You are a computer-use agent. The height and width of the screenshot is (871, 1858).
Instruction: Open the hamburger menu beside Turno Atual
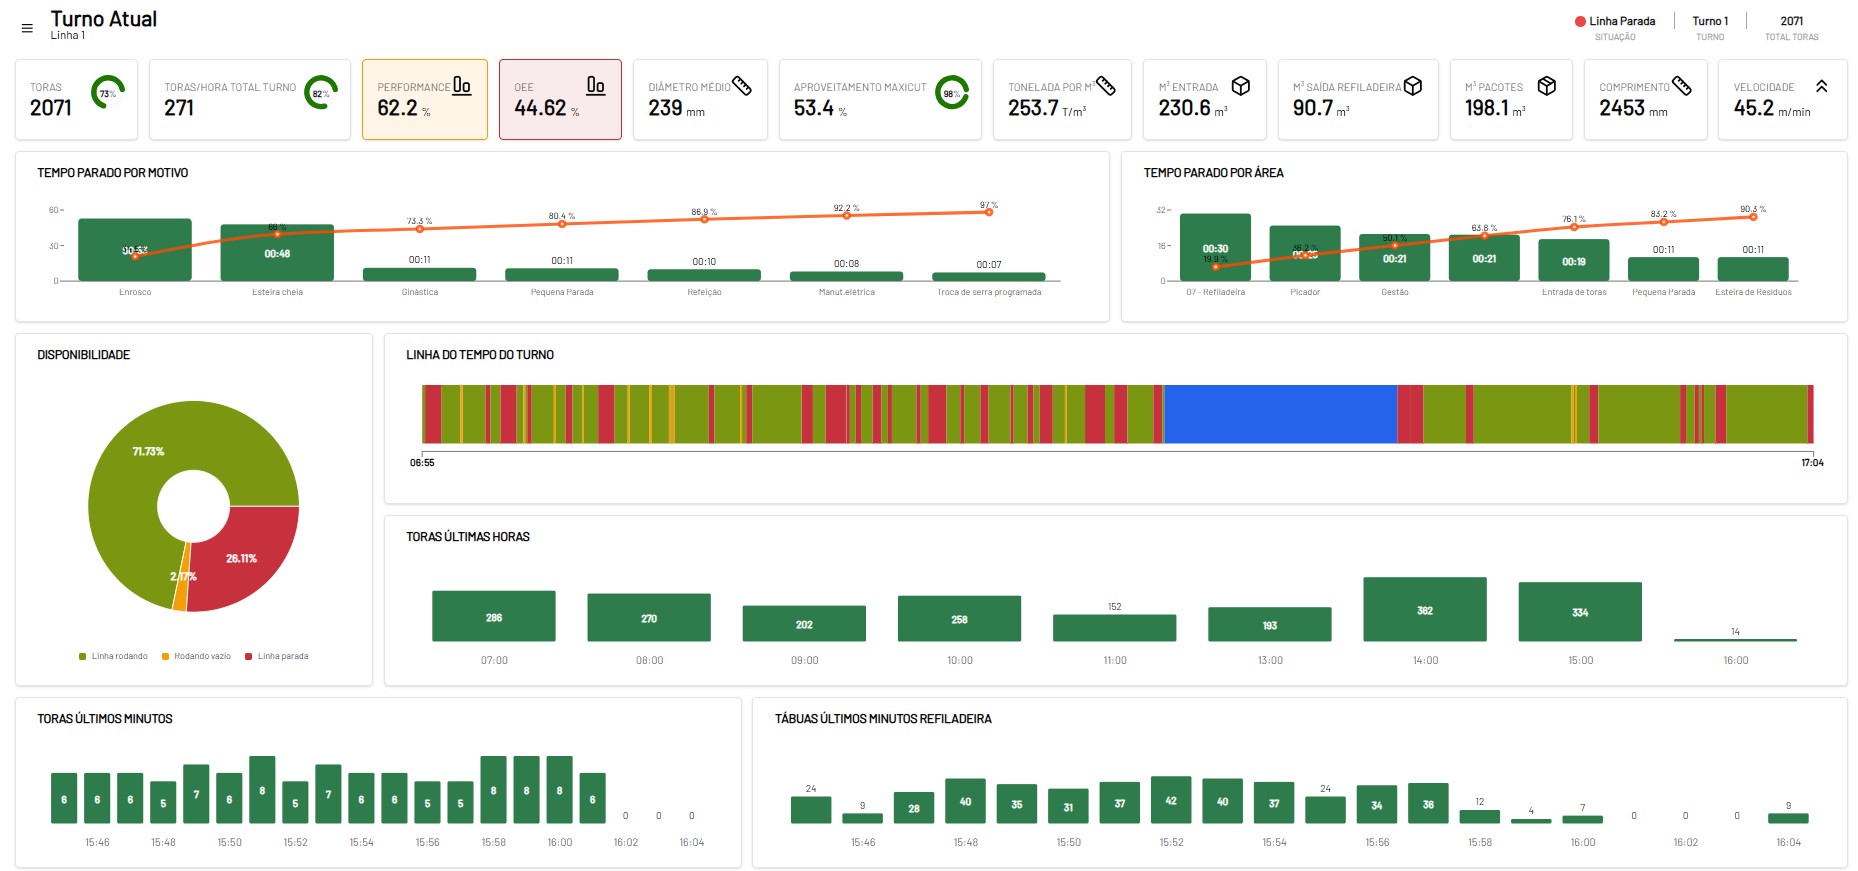pyautogui.click(x=27, y=28)
